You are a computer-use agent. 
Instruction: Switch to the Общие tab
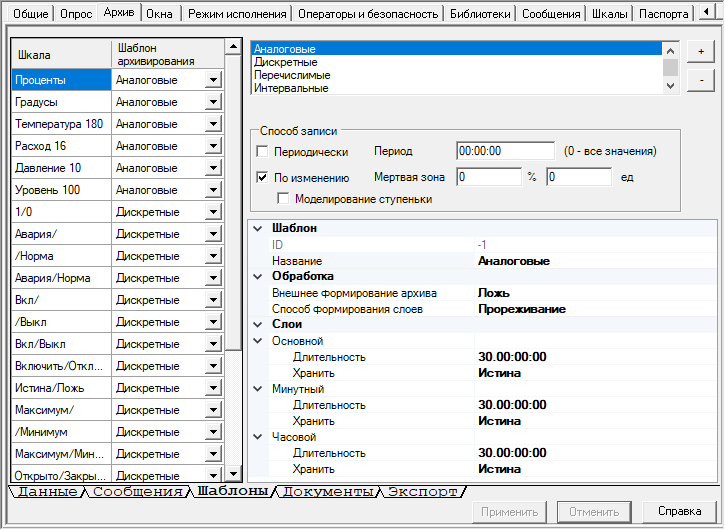tap(31, 13)
